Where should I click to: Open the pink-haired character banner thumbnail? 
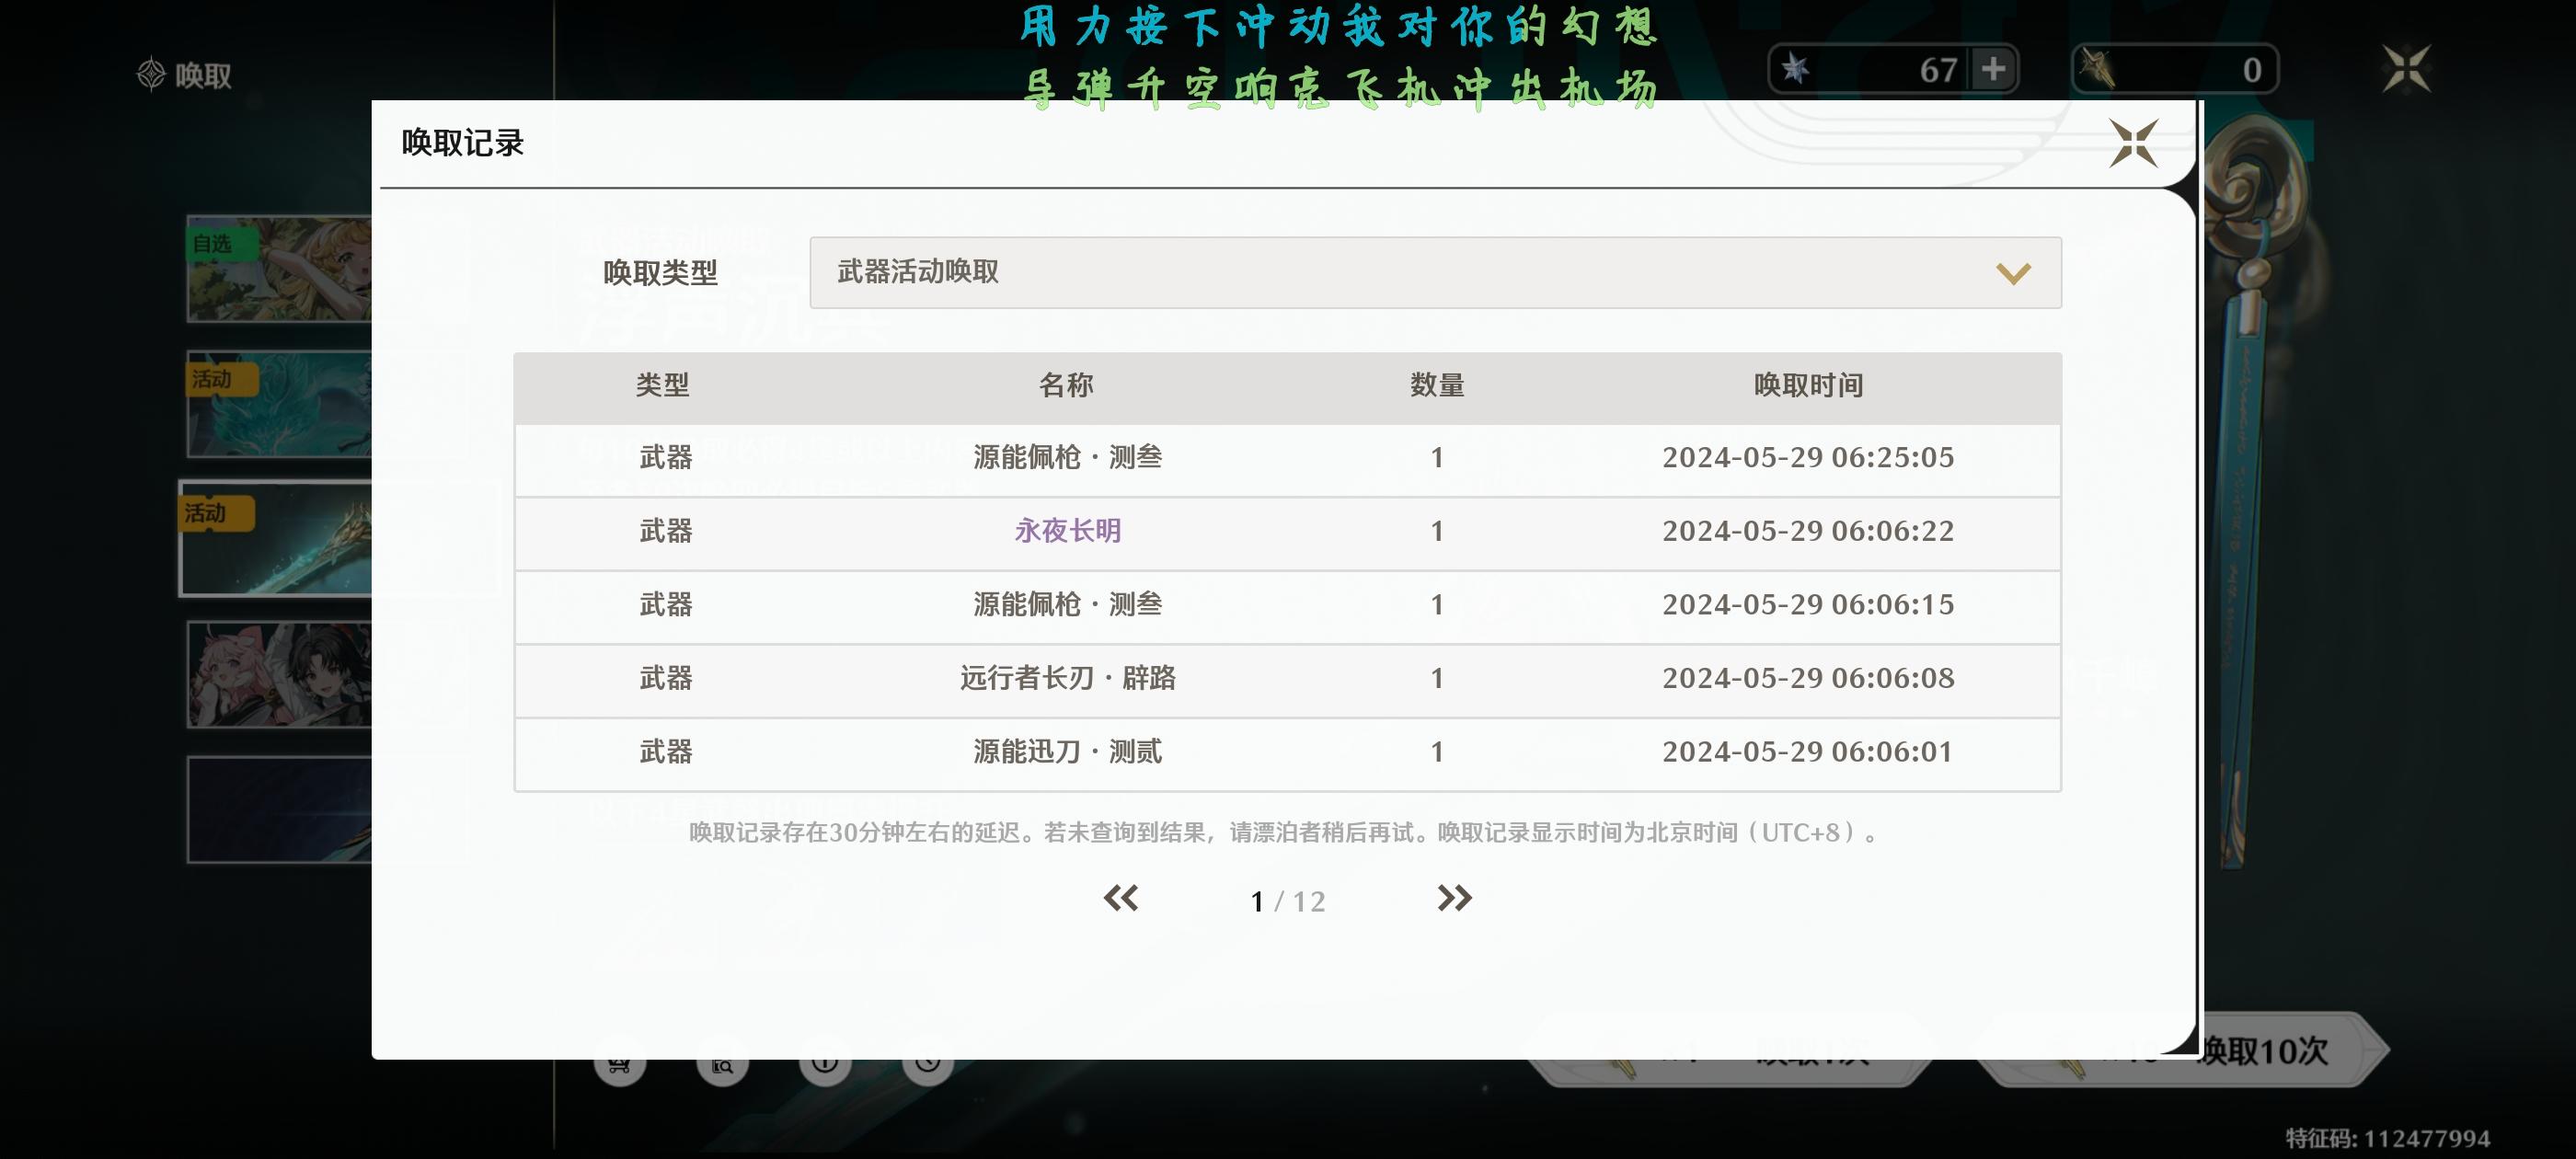pyautogui.click(x=279, y=674)
